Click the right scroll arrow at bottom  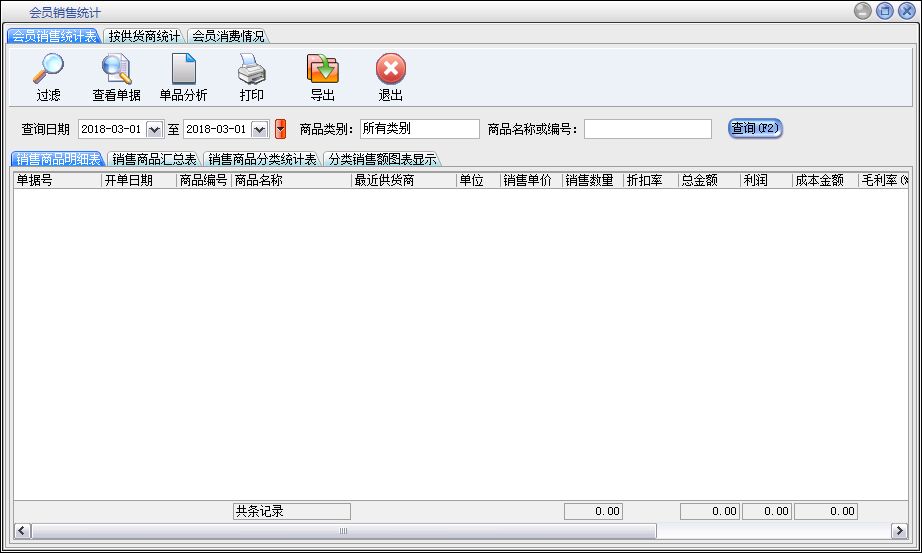tap(899, 531)
